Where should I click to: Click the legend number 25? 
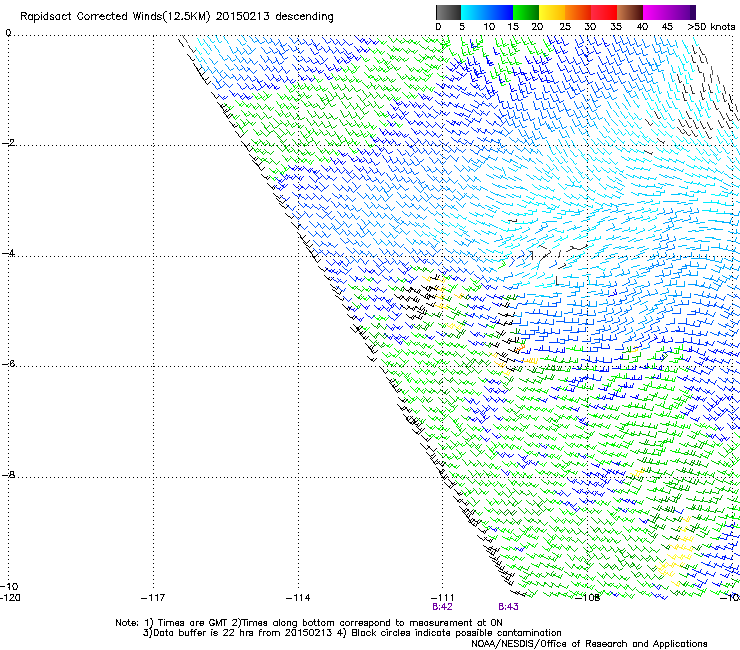[565, 27]
